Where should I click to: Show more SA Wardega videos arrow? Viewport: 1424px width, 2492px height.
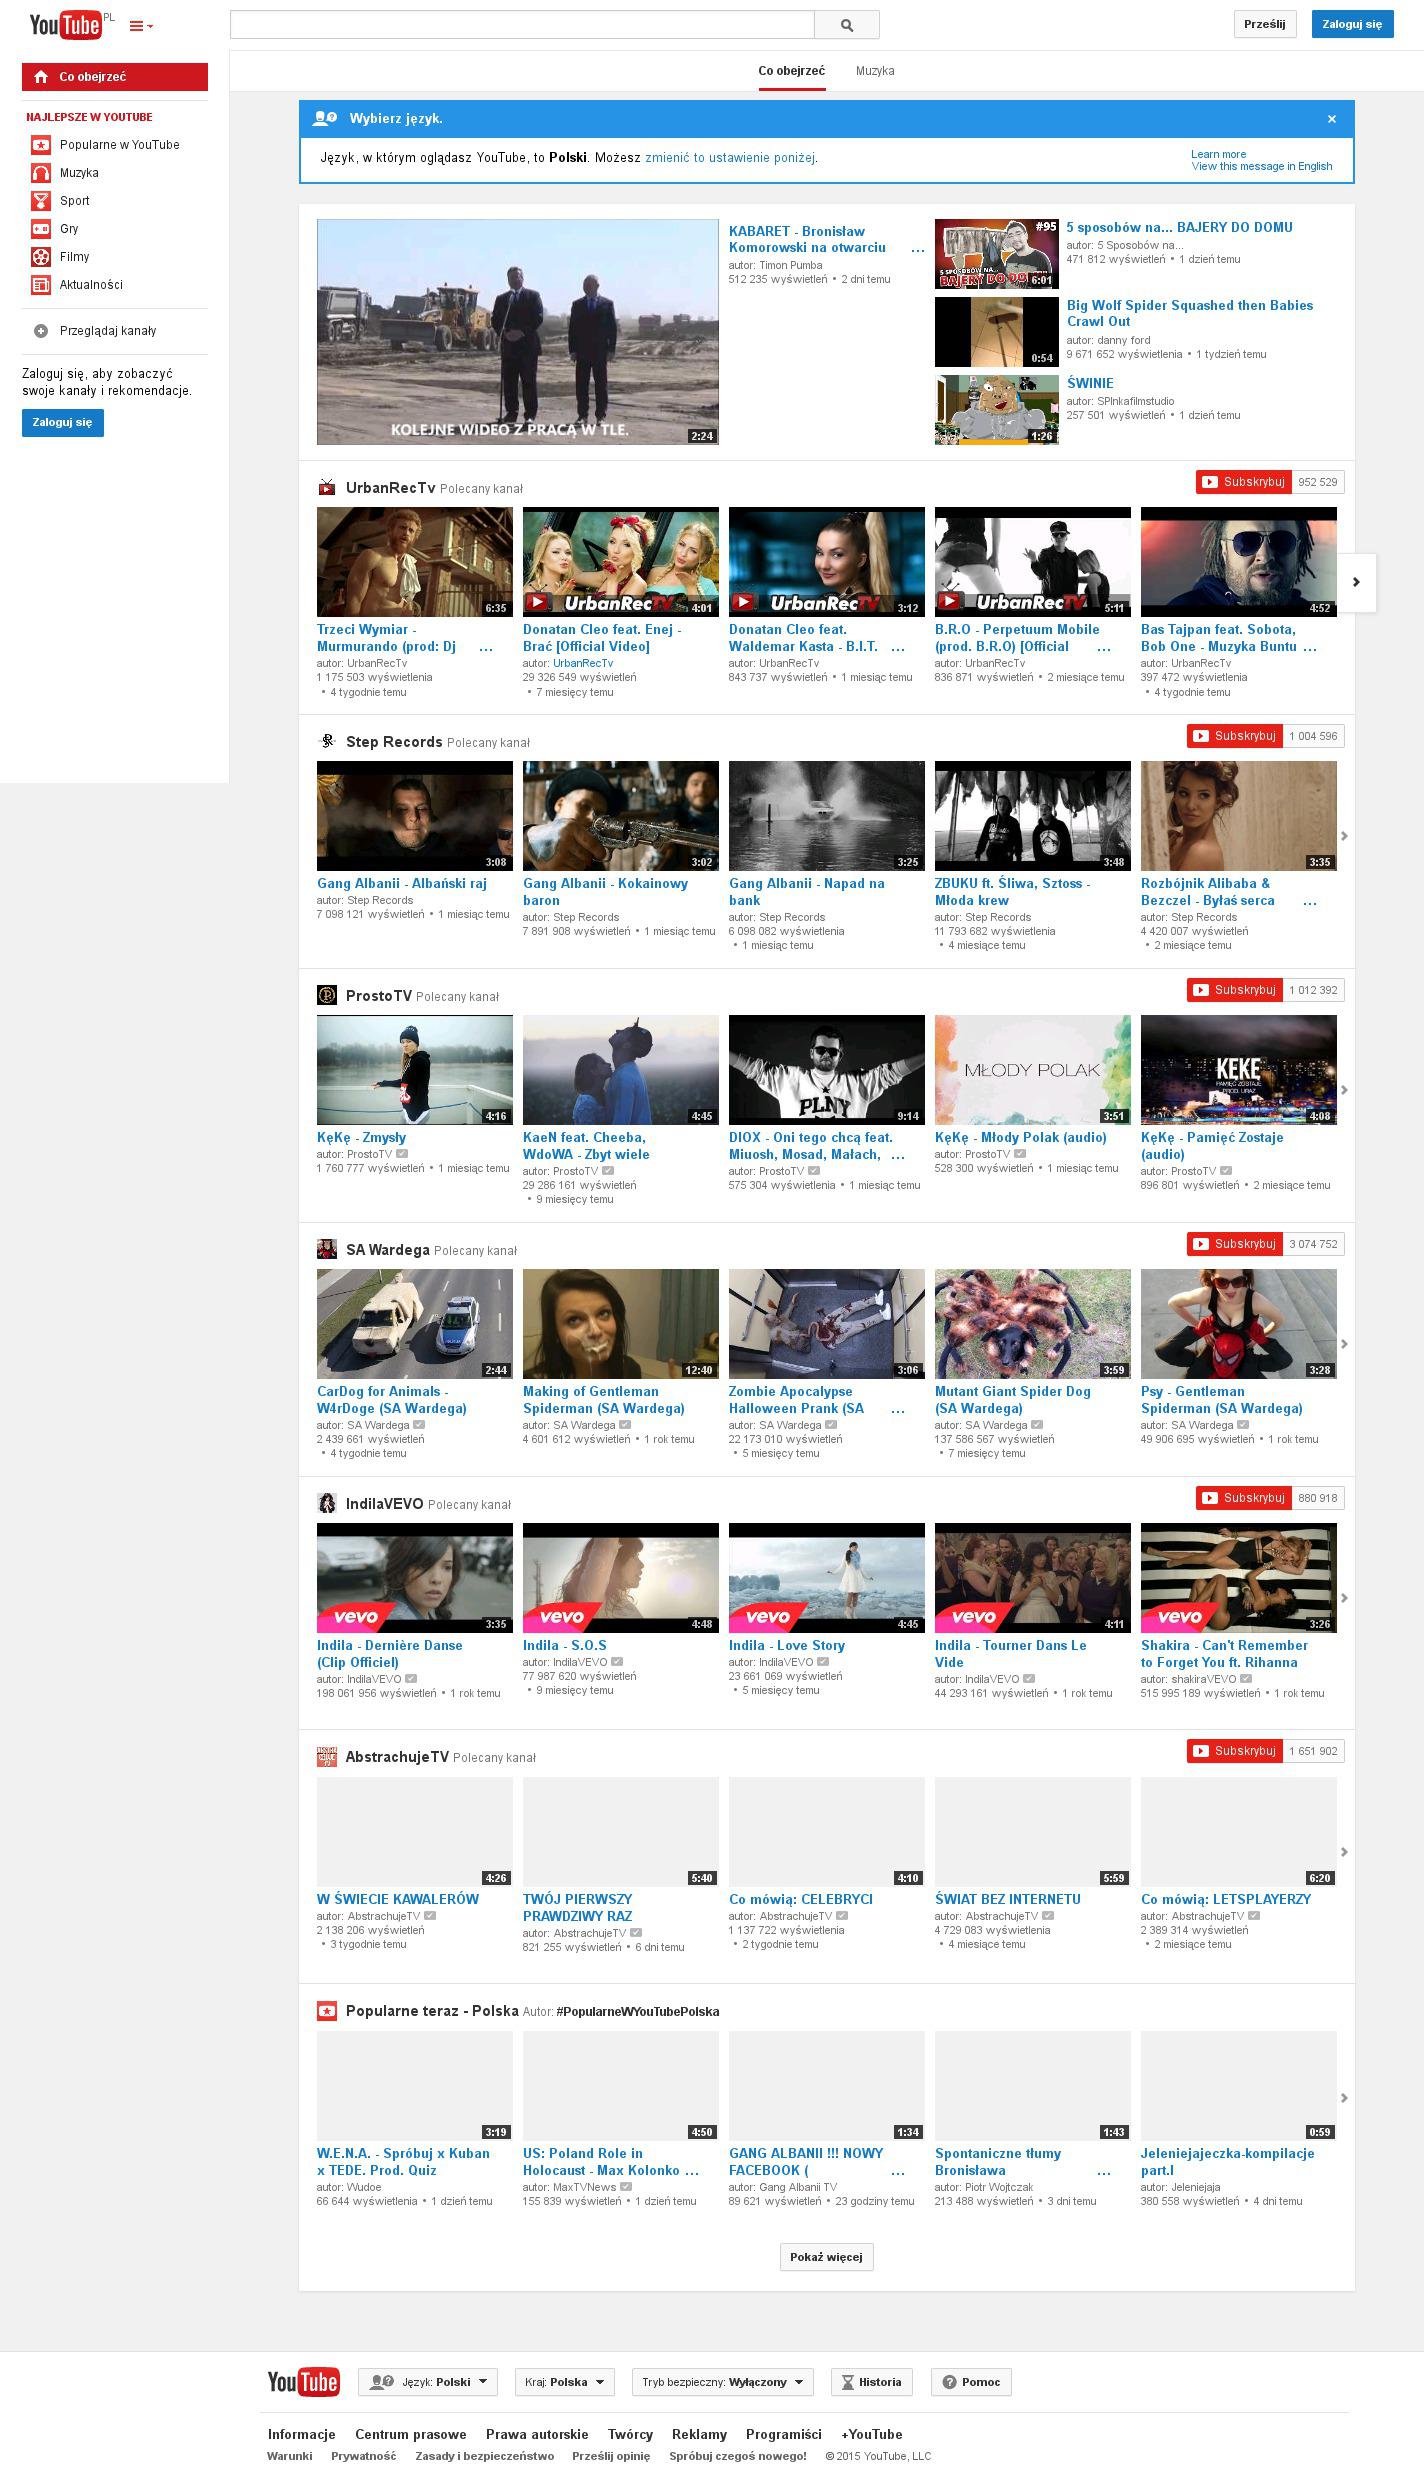tap(1344, 1344)
